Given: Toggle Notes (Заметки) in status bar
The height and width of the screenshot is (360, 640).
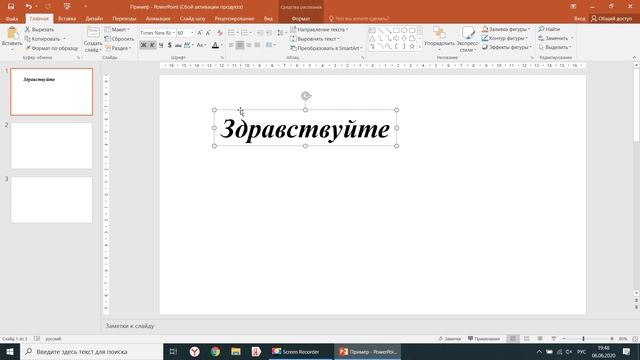Looking at the screenshot, I should click(449, 339).
